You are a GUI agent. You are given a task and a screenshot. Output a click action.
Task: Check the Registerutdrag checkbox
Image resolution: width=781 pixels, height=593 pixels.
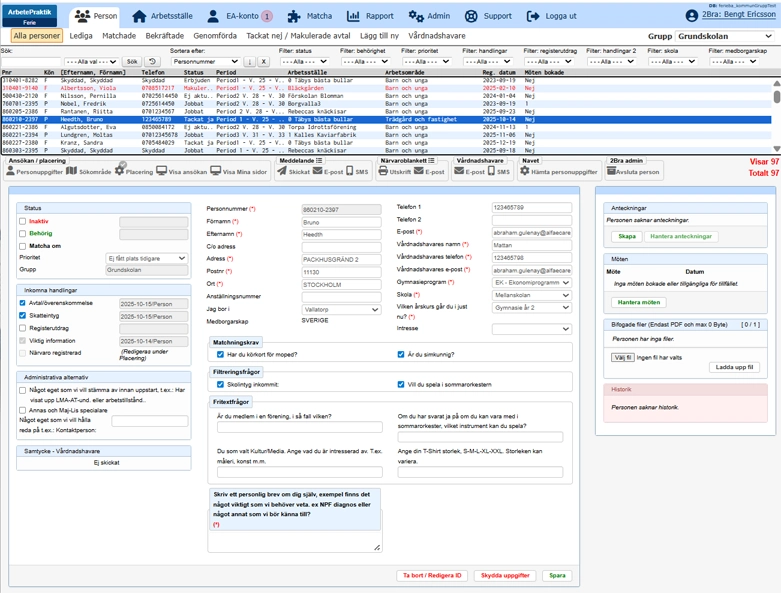[x=22, y=328]
